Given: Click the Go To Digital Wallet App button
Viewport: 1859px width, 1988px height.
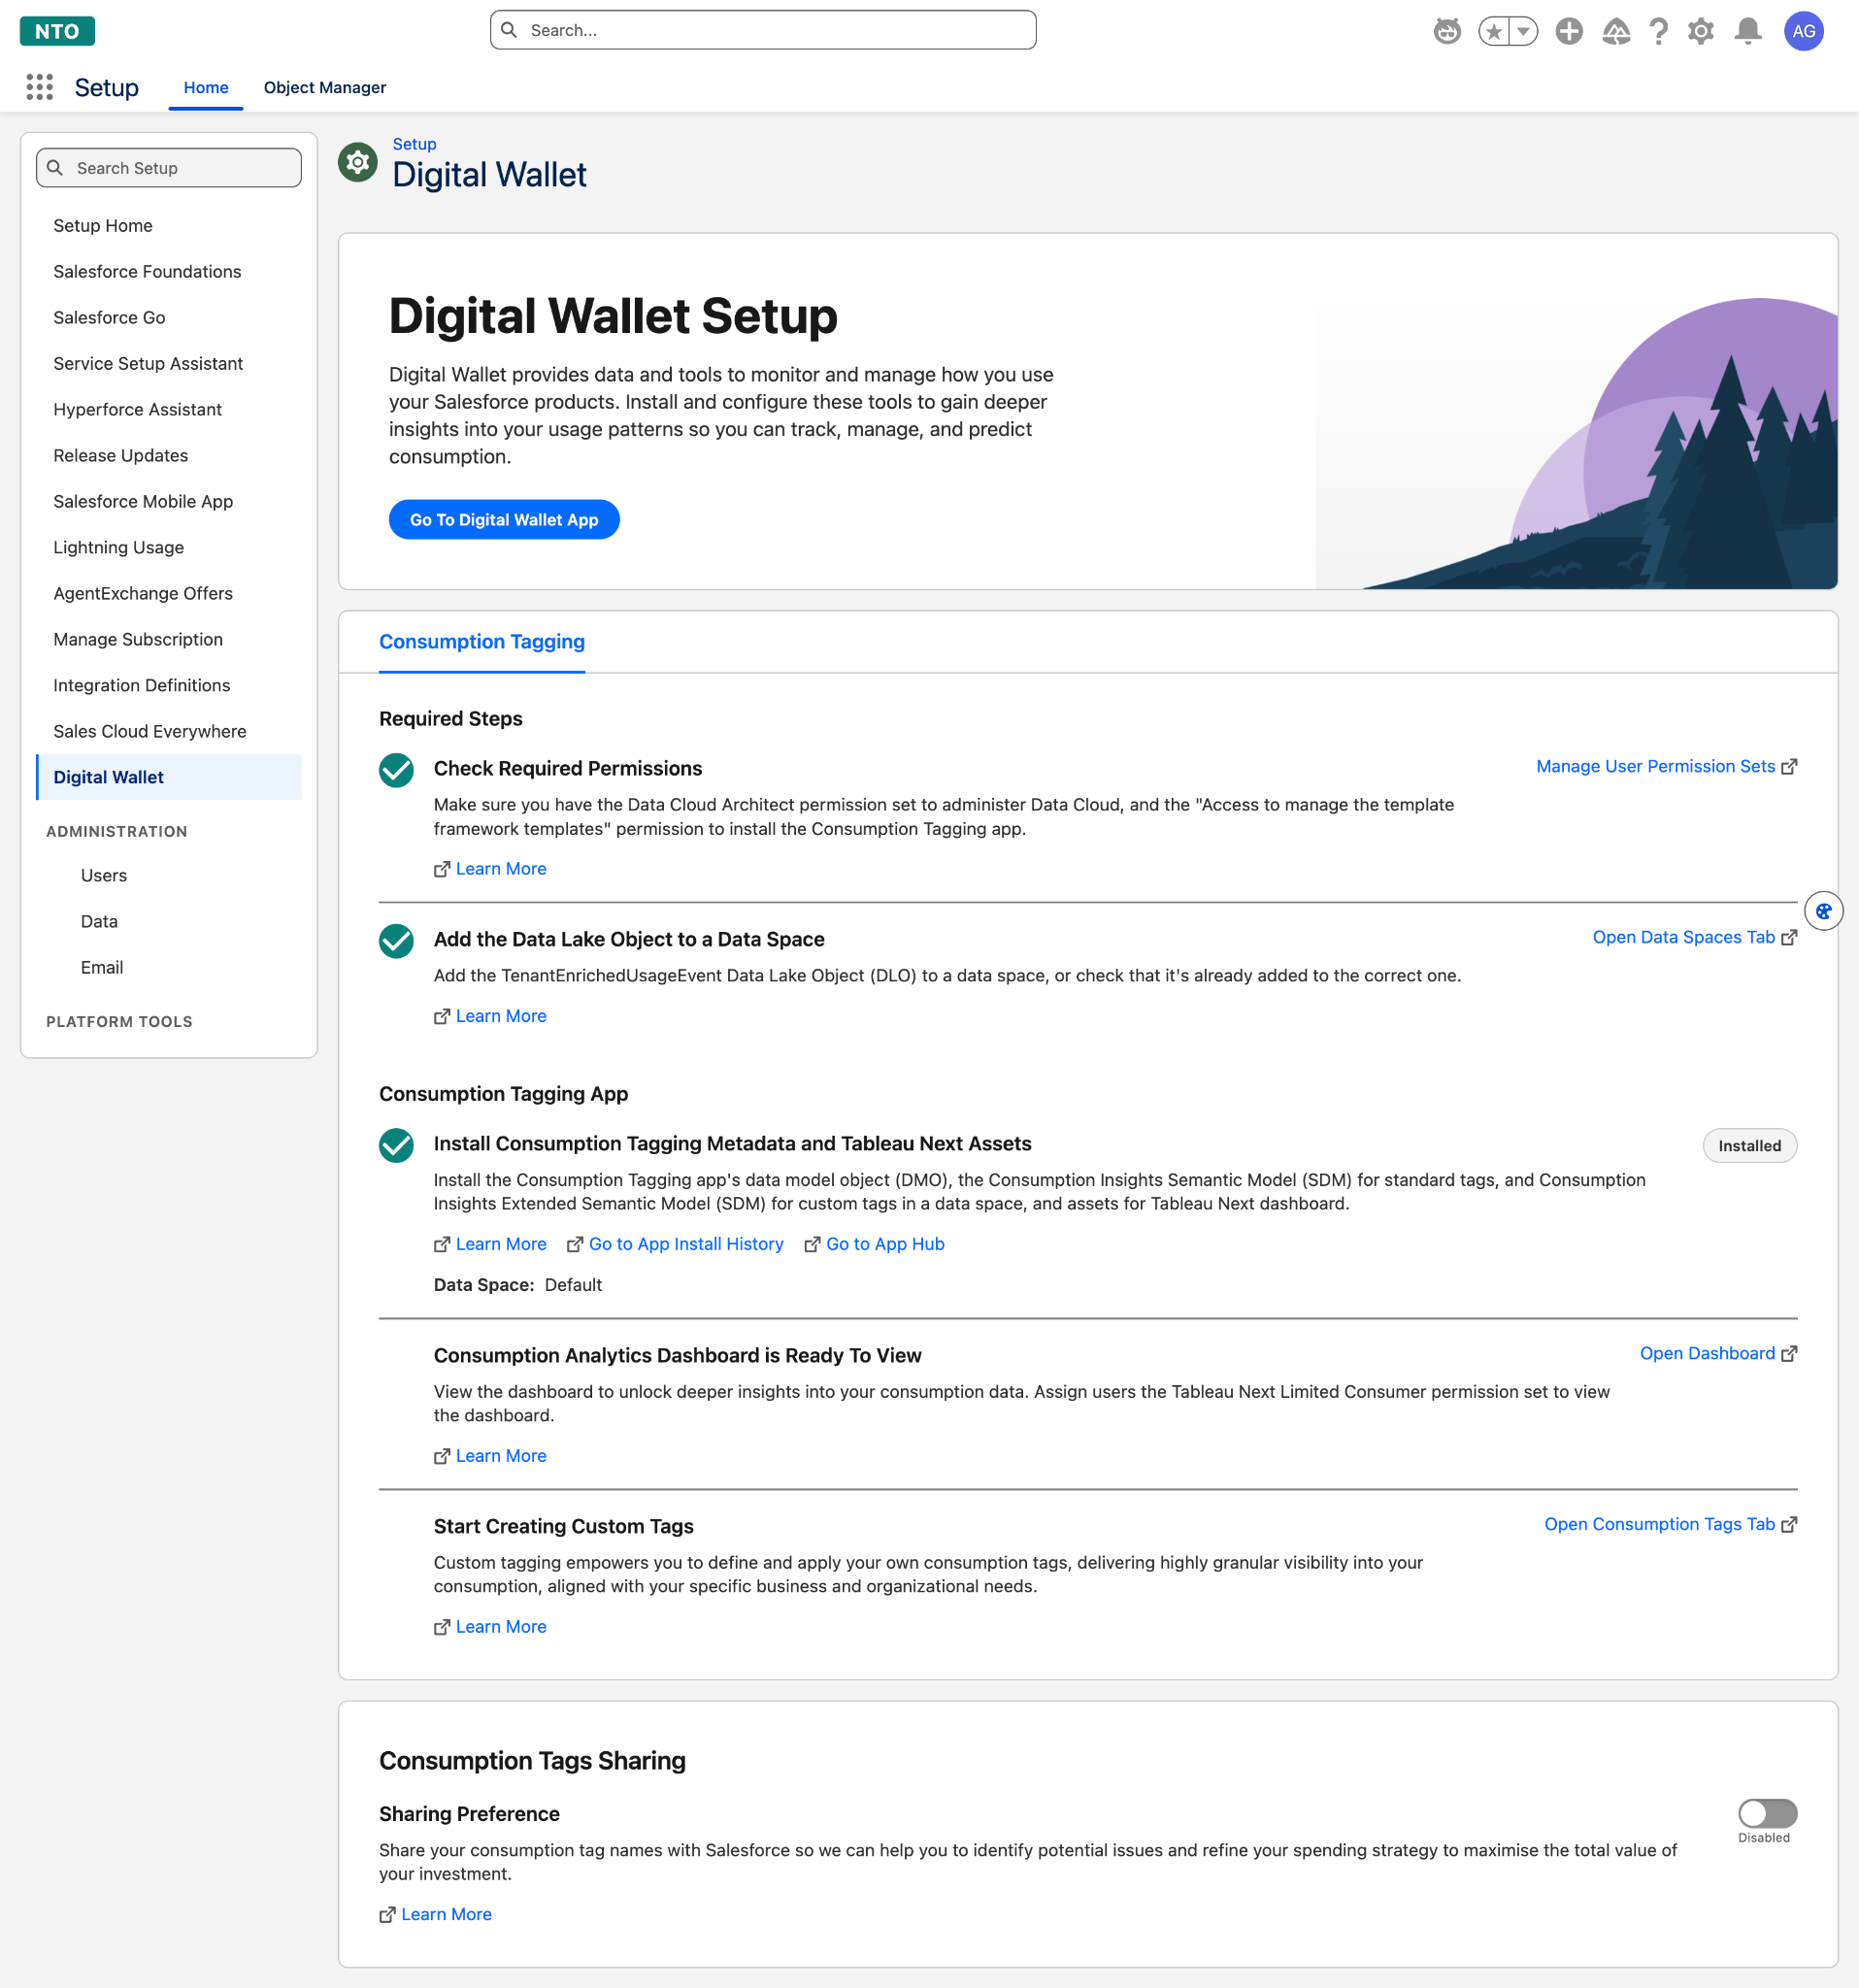Looking at the screenshot, I should coord(504,520).
